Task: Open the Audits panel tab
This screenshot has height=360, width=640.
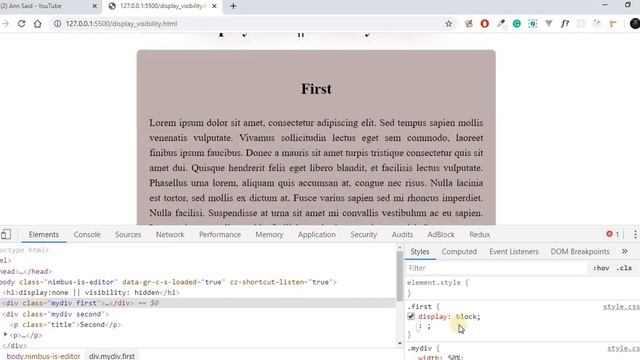Action: point(402,235)
